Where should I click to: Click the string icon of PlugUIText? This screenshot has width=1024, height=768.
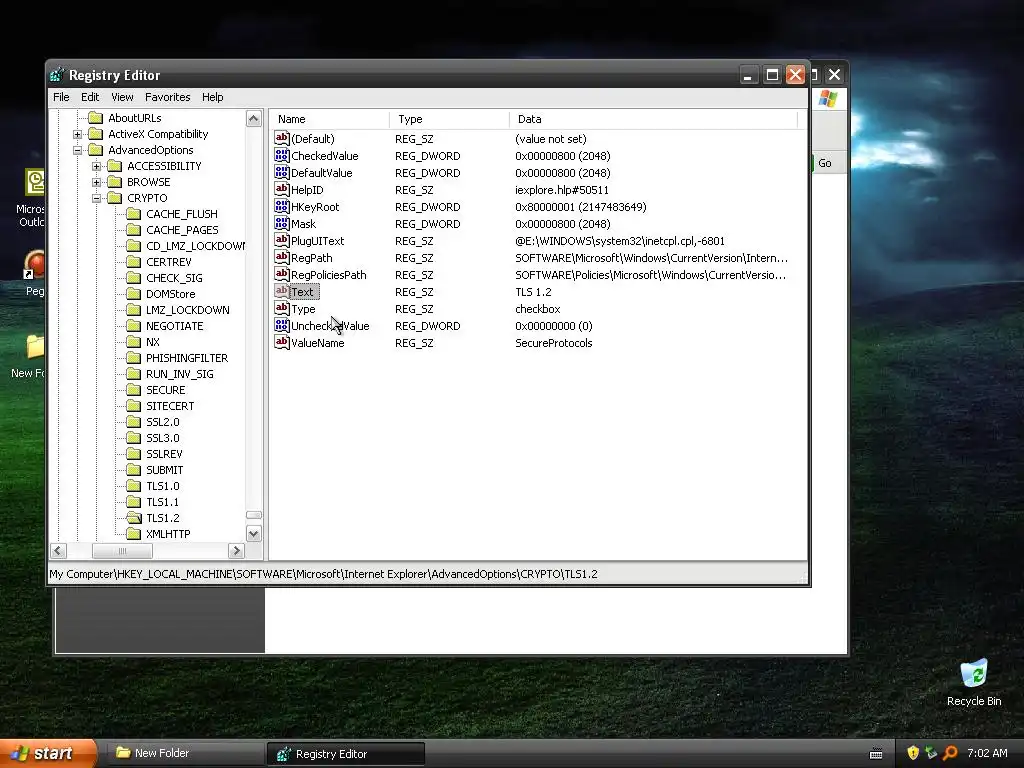(x=281, y=240)
